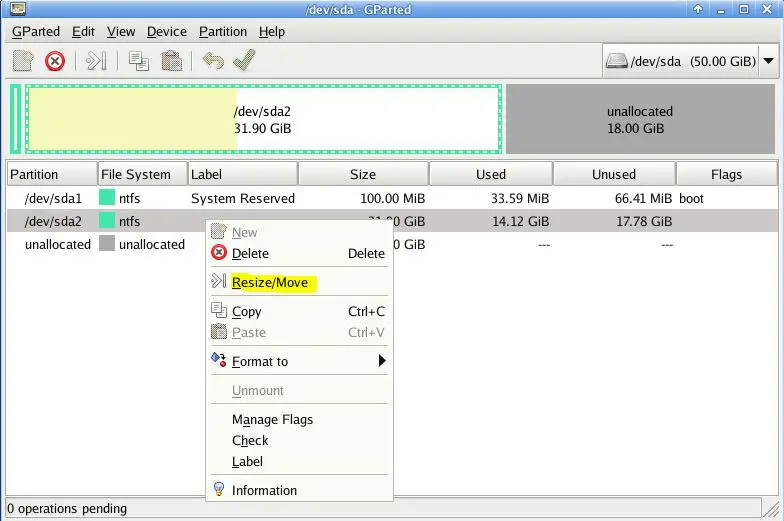Click the red delete icon in context menu
Image resolution: width=784 pixels, height=521 pixels.
pos(219,252)
